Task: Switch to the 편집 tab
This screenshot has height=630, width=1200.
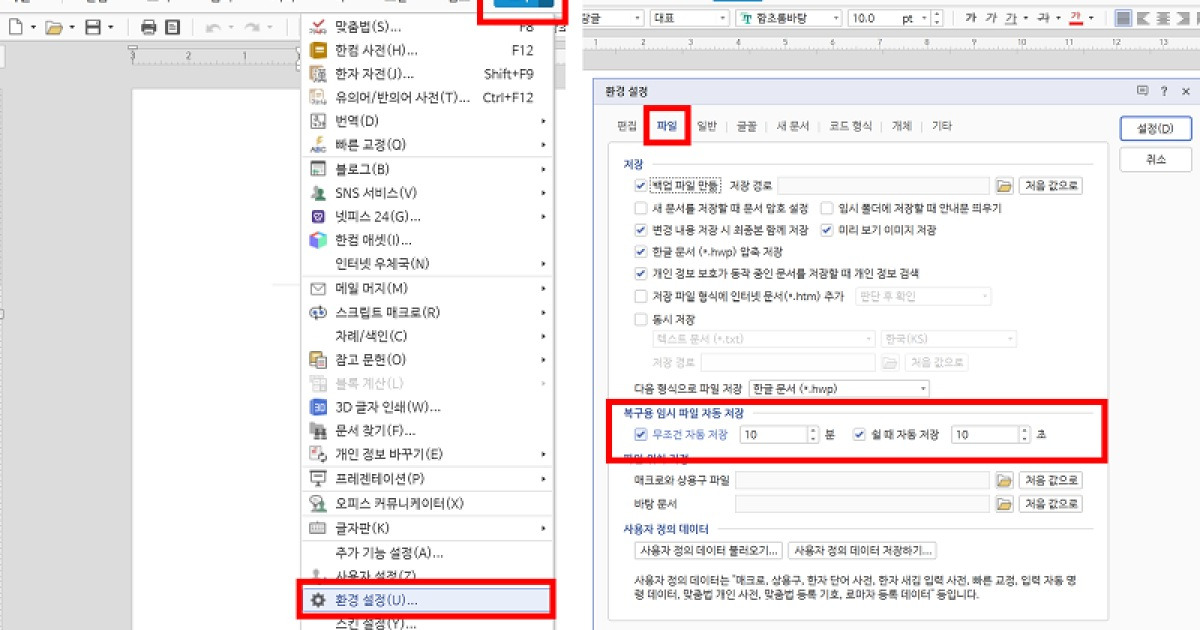Action: pos(627,126)
